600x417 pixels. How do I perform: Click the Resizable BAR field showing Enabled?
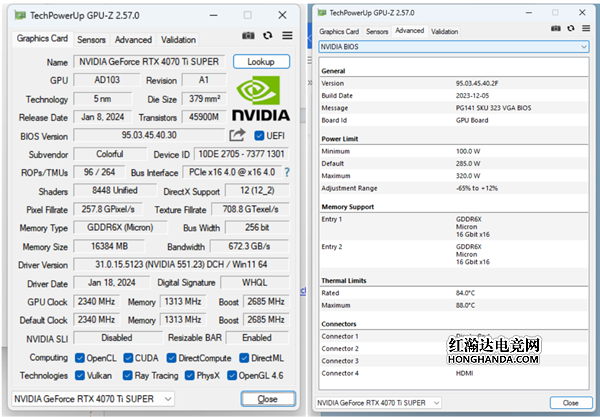(257, 338)
